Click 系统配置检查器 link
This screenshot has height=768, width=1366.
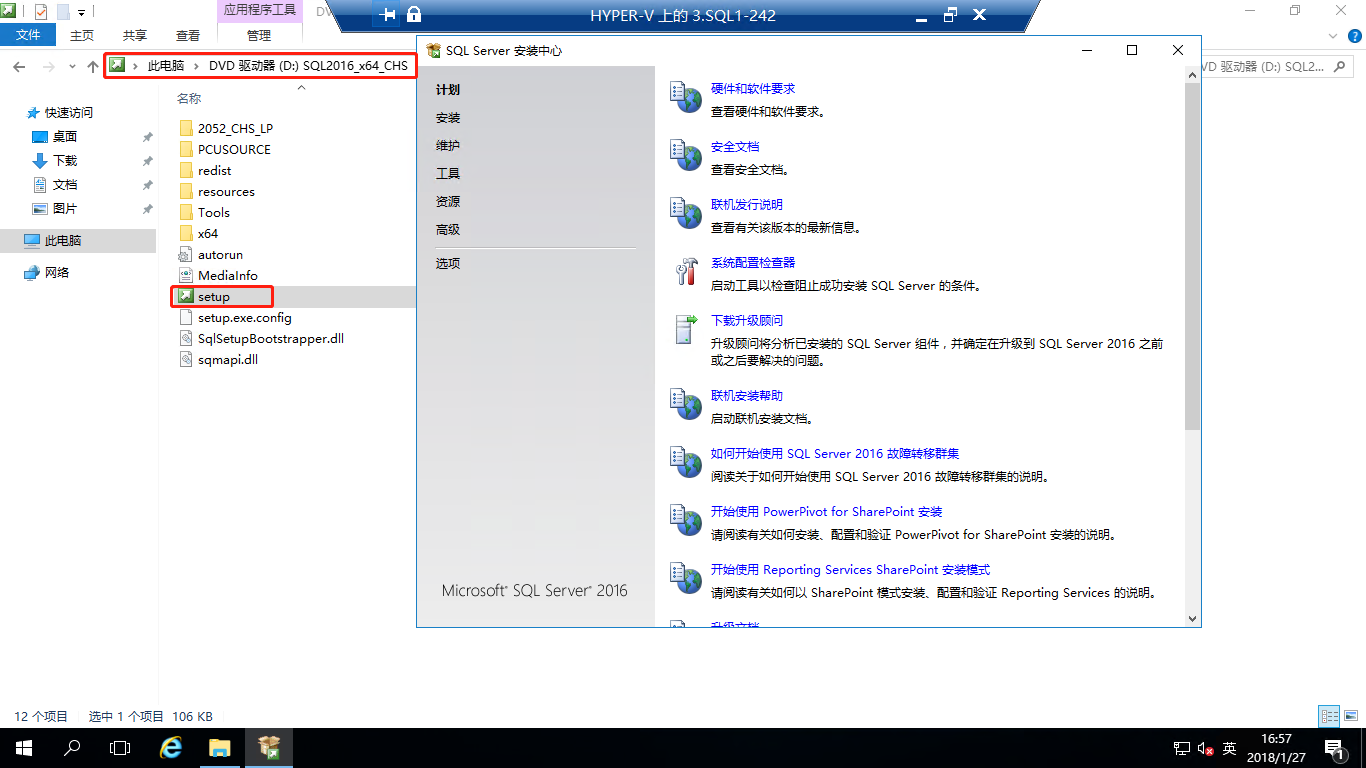[753, 263]
